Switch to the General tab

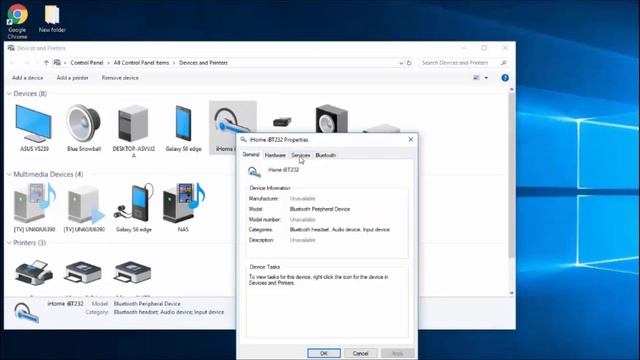251,155
